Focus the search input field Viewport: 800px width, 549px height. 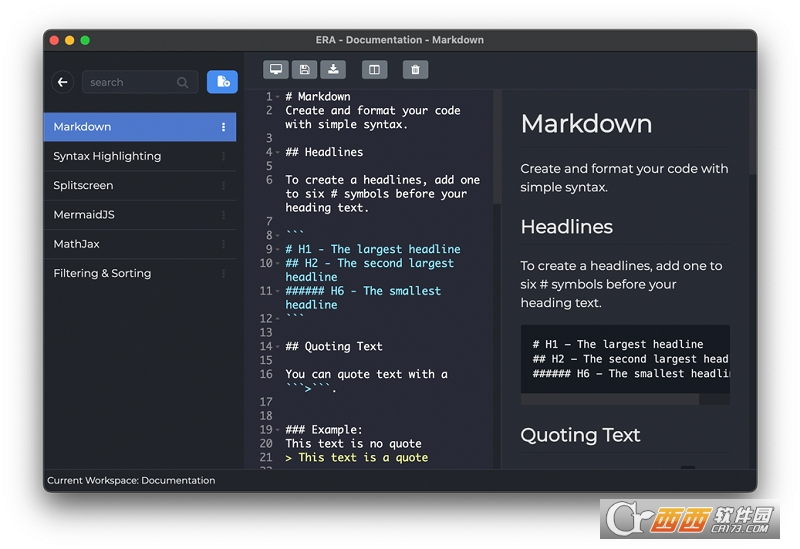[x=140, y=82]
